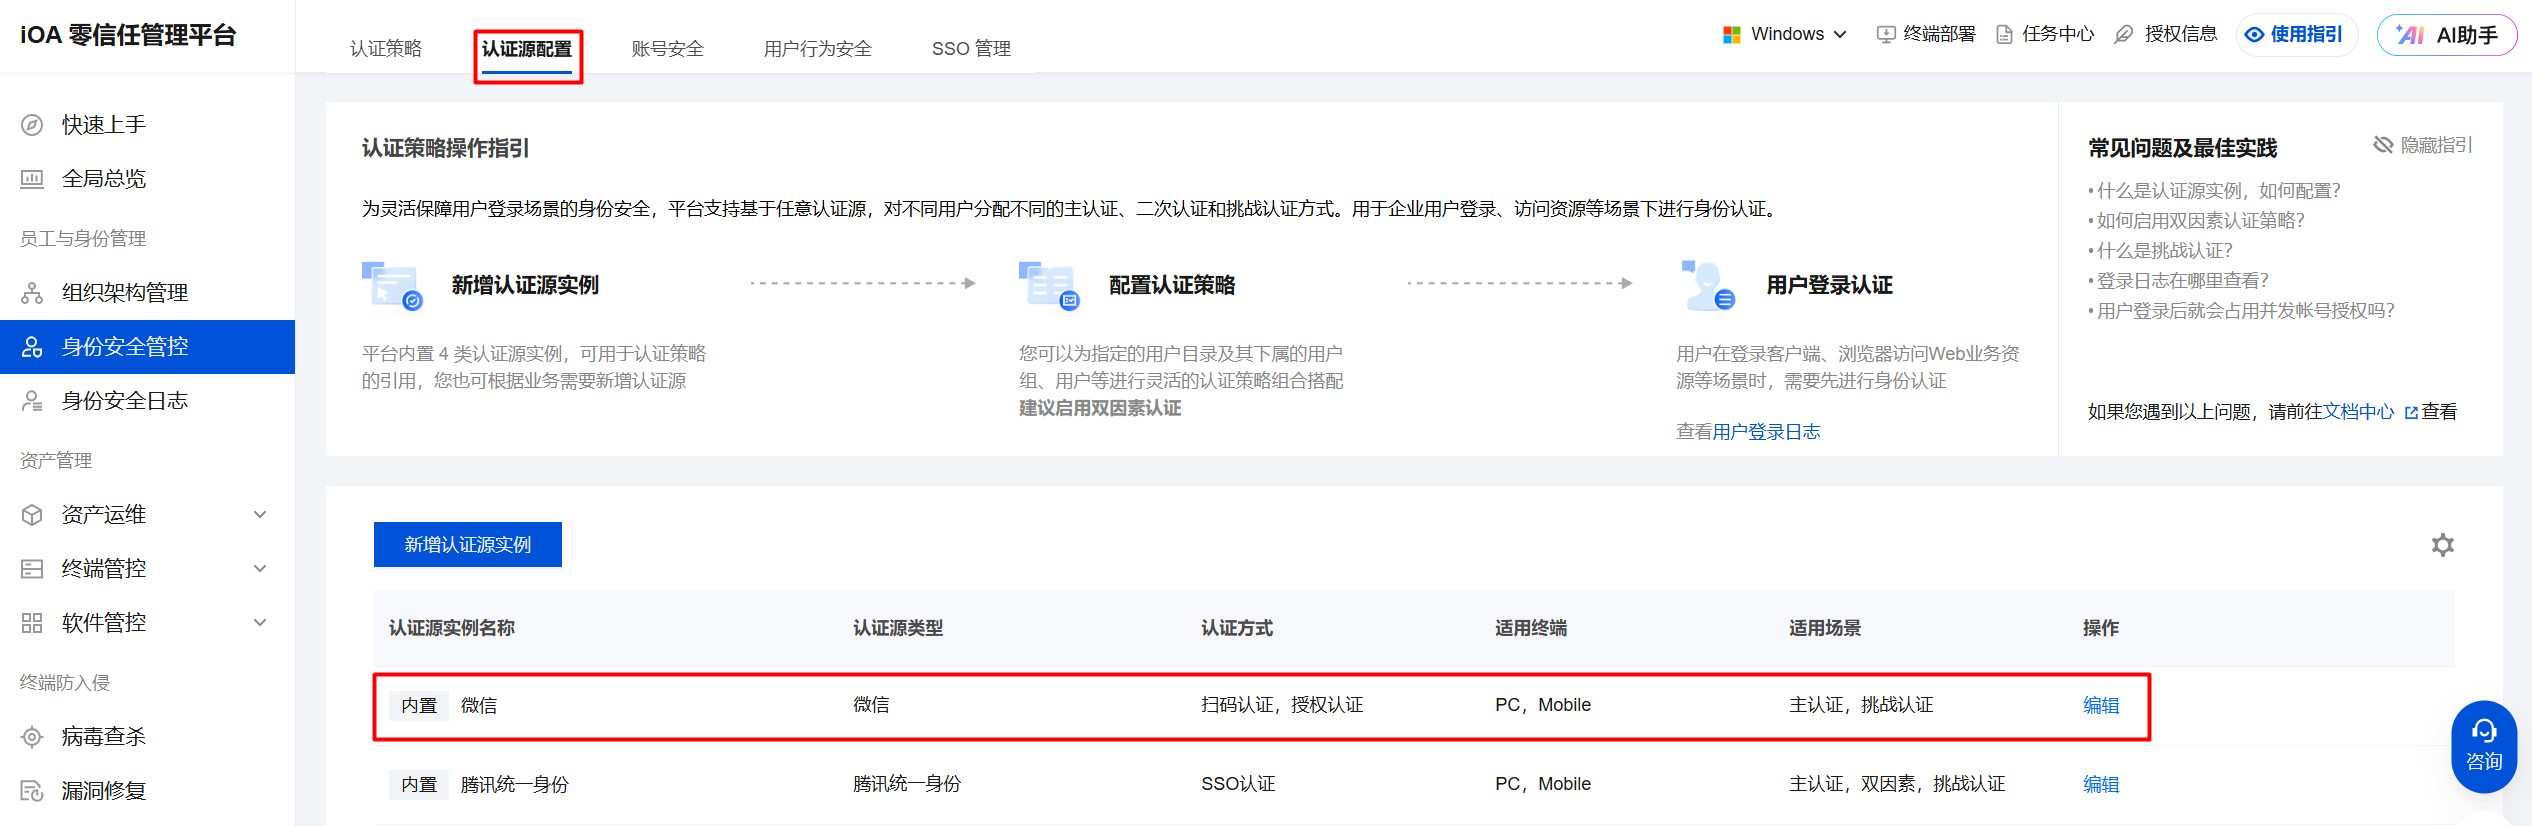Expand the 终端管控 sidebar menu
This screenshot has height=826, width=2532.
click(x=146, y=569)
